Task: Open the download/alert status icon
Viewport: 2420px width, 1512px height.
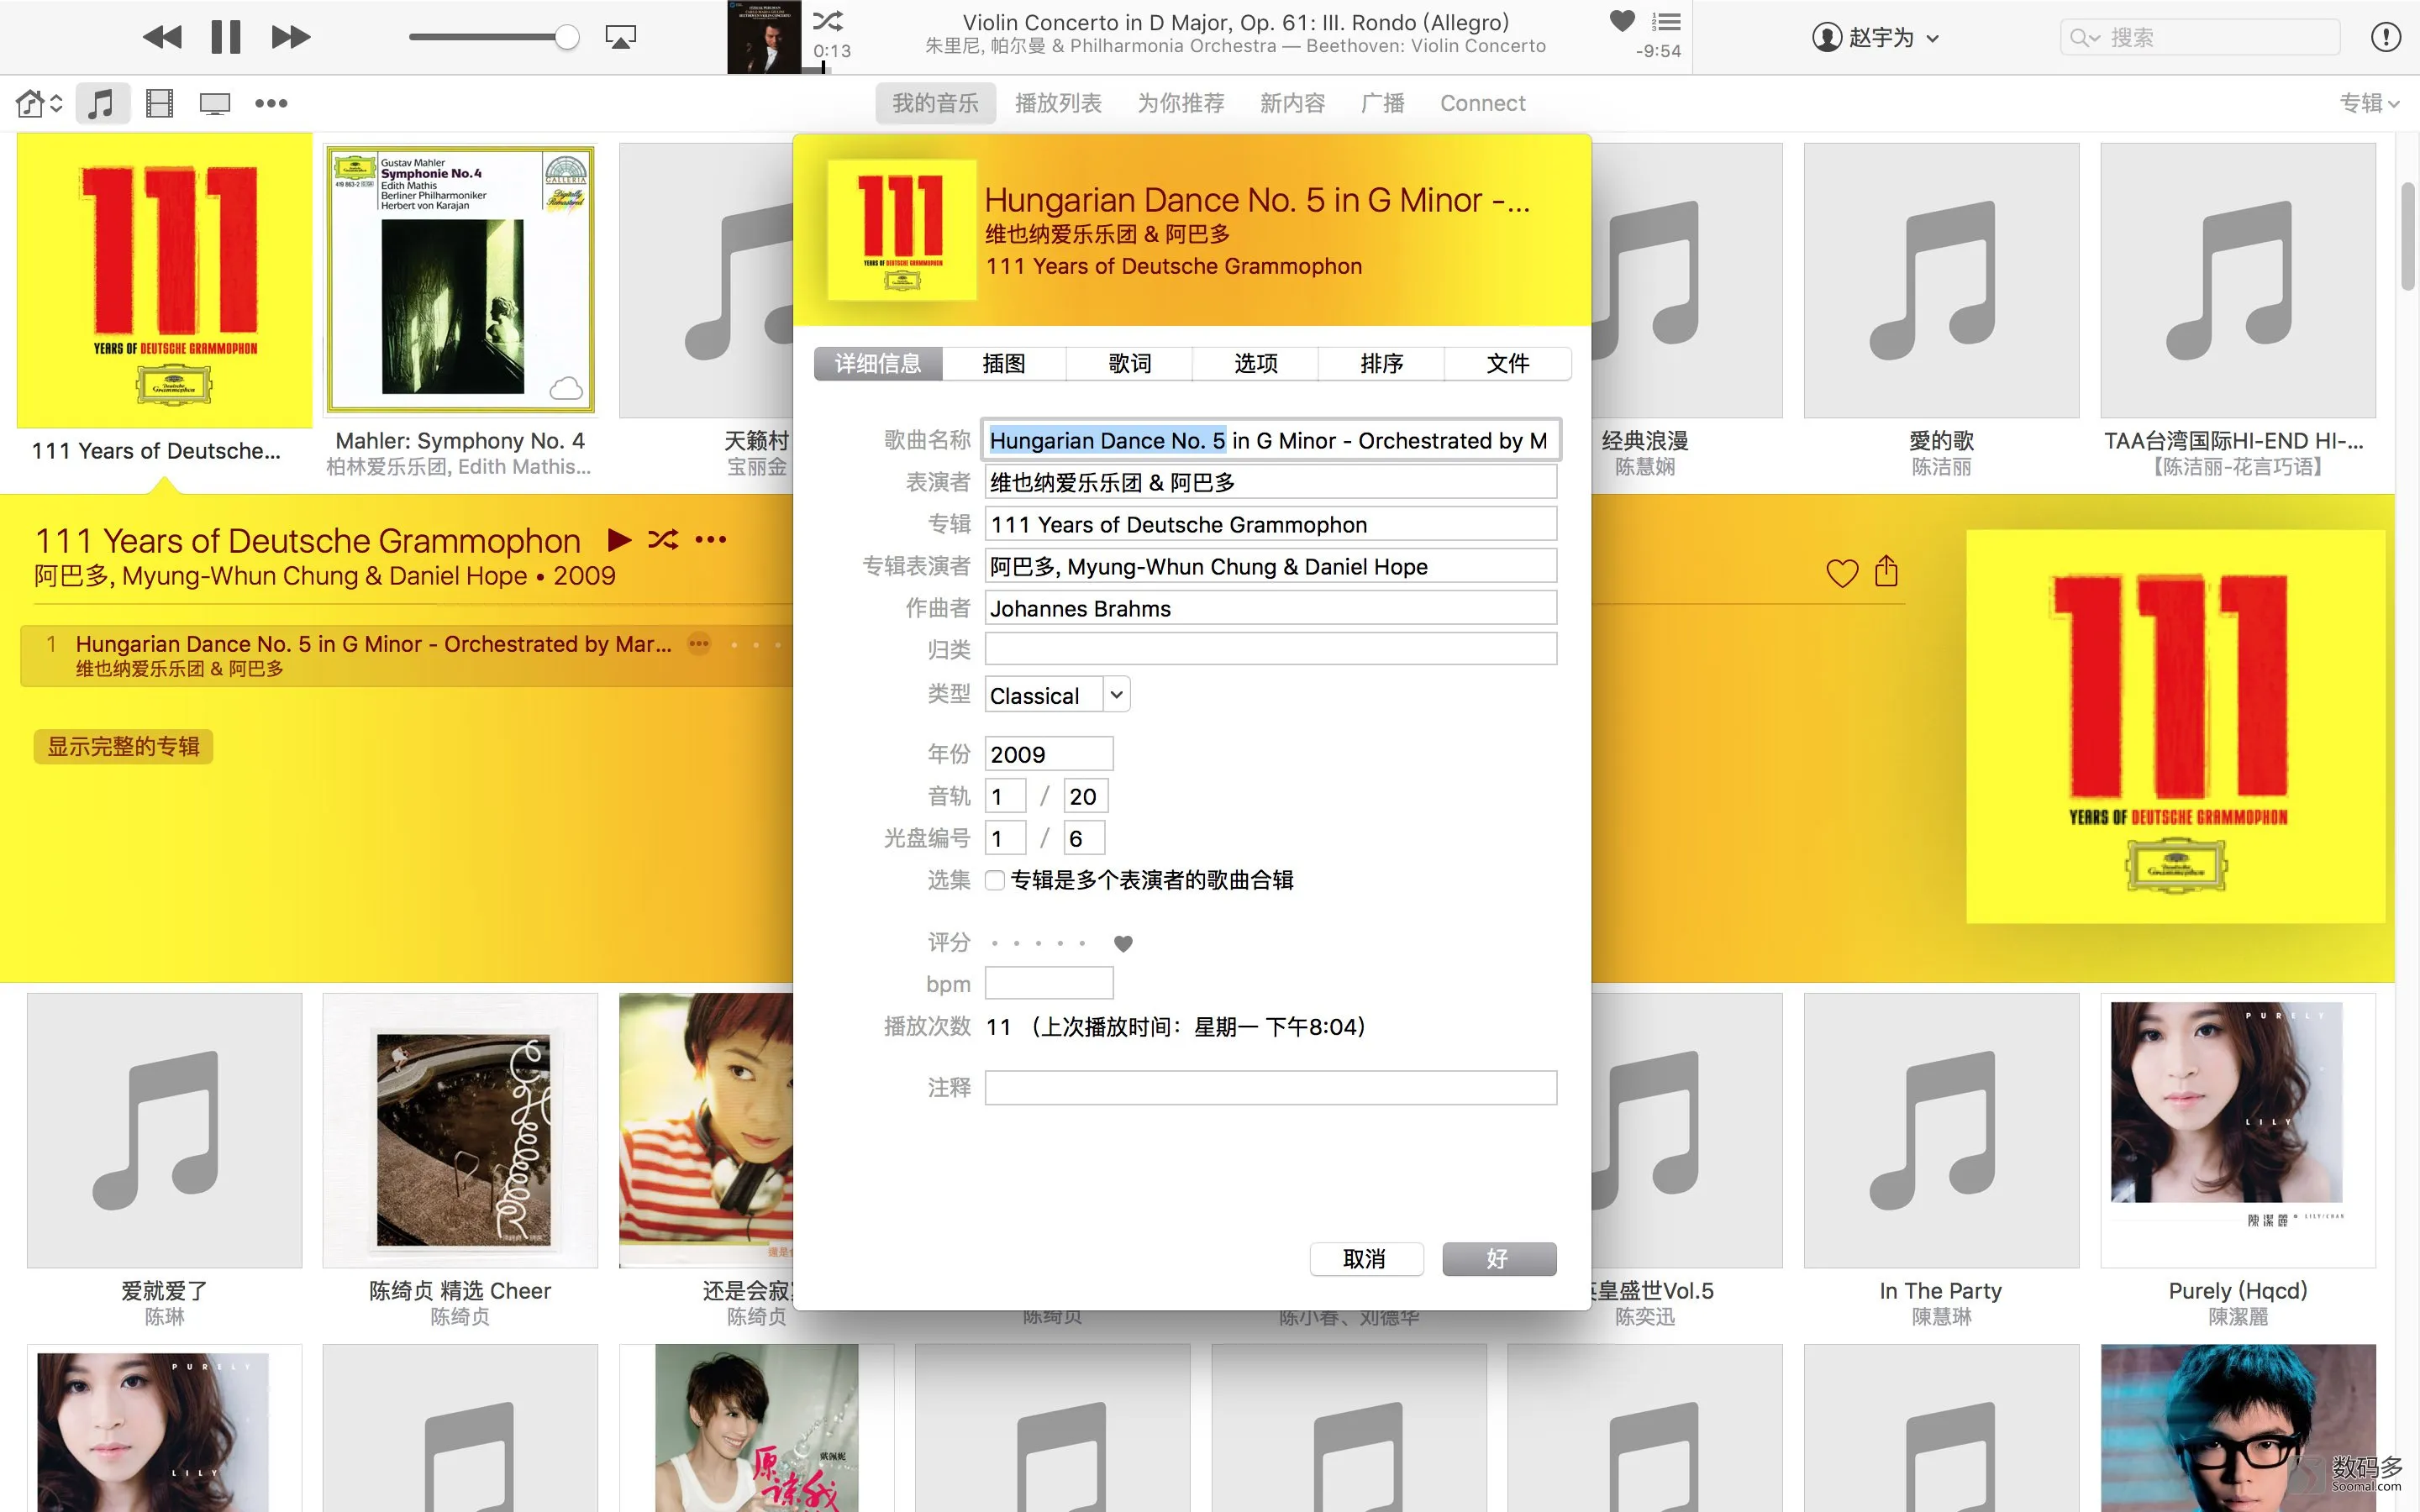Action: pyautogui.click(x=2386, y=38)
